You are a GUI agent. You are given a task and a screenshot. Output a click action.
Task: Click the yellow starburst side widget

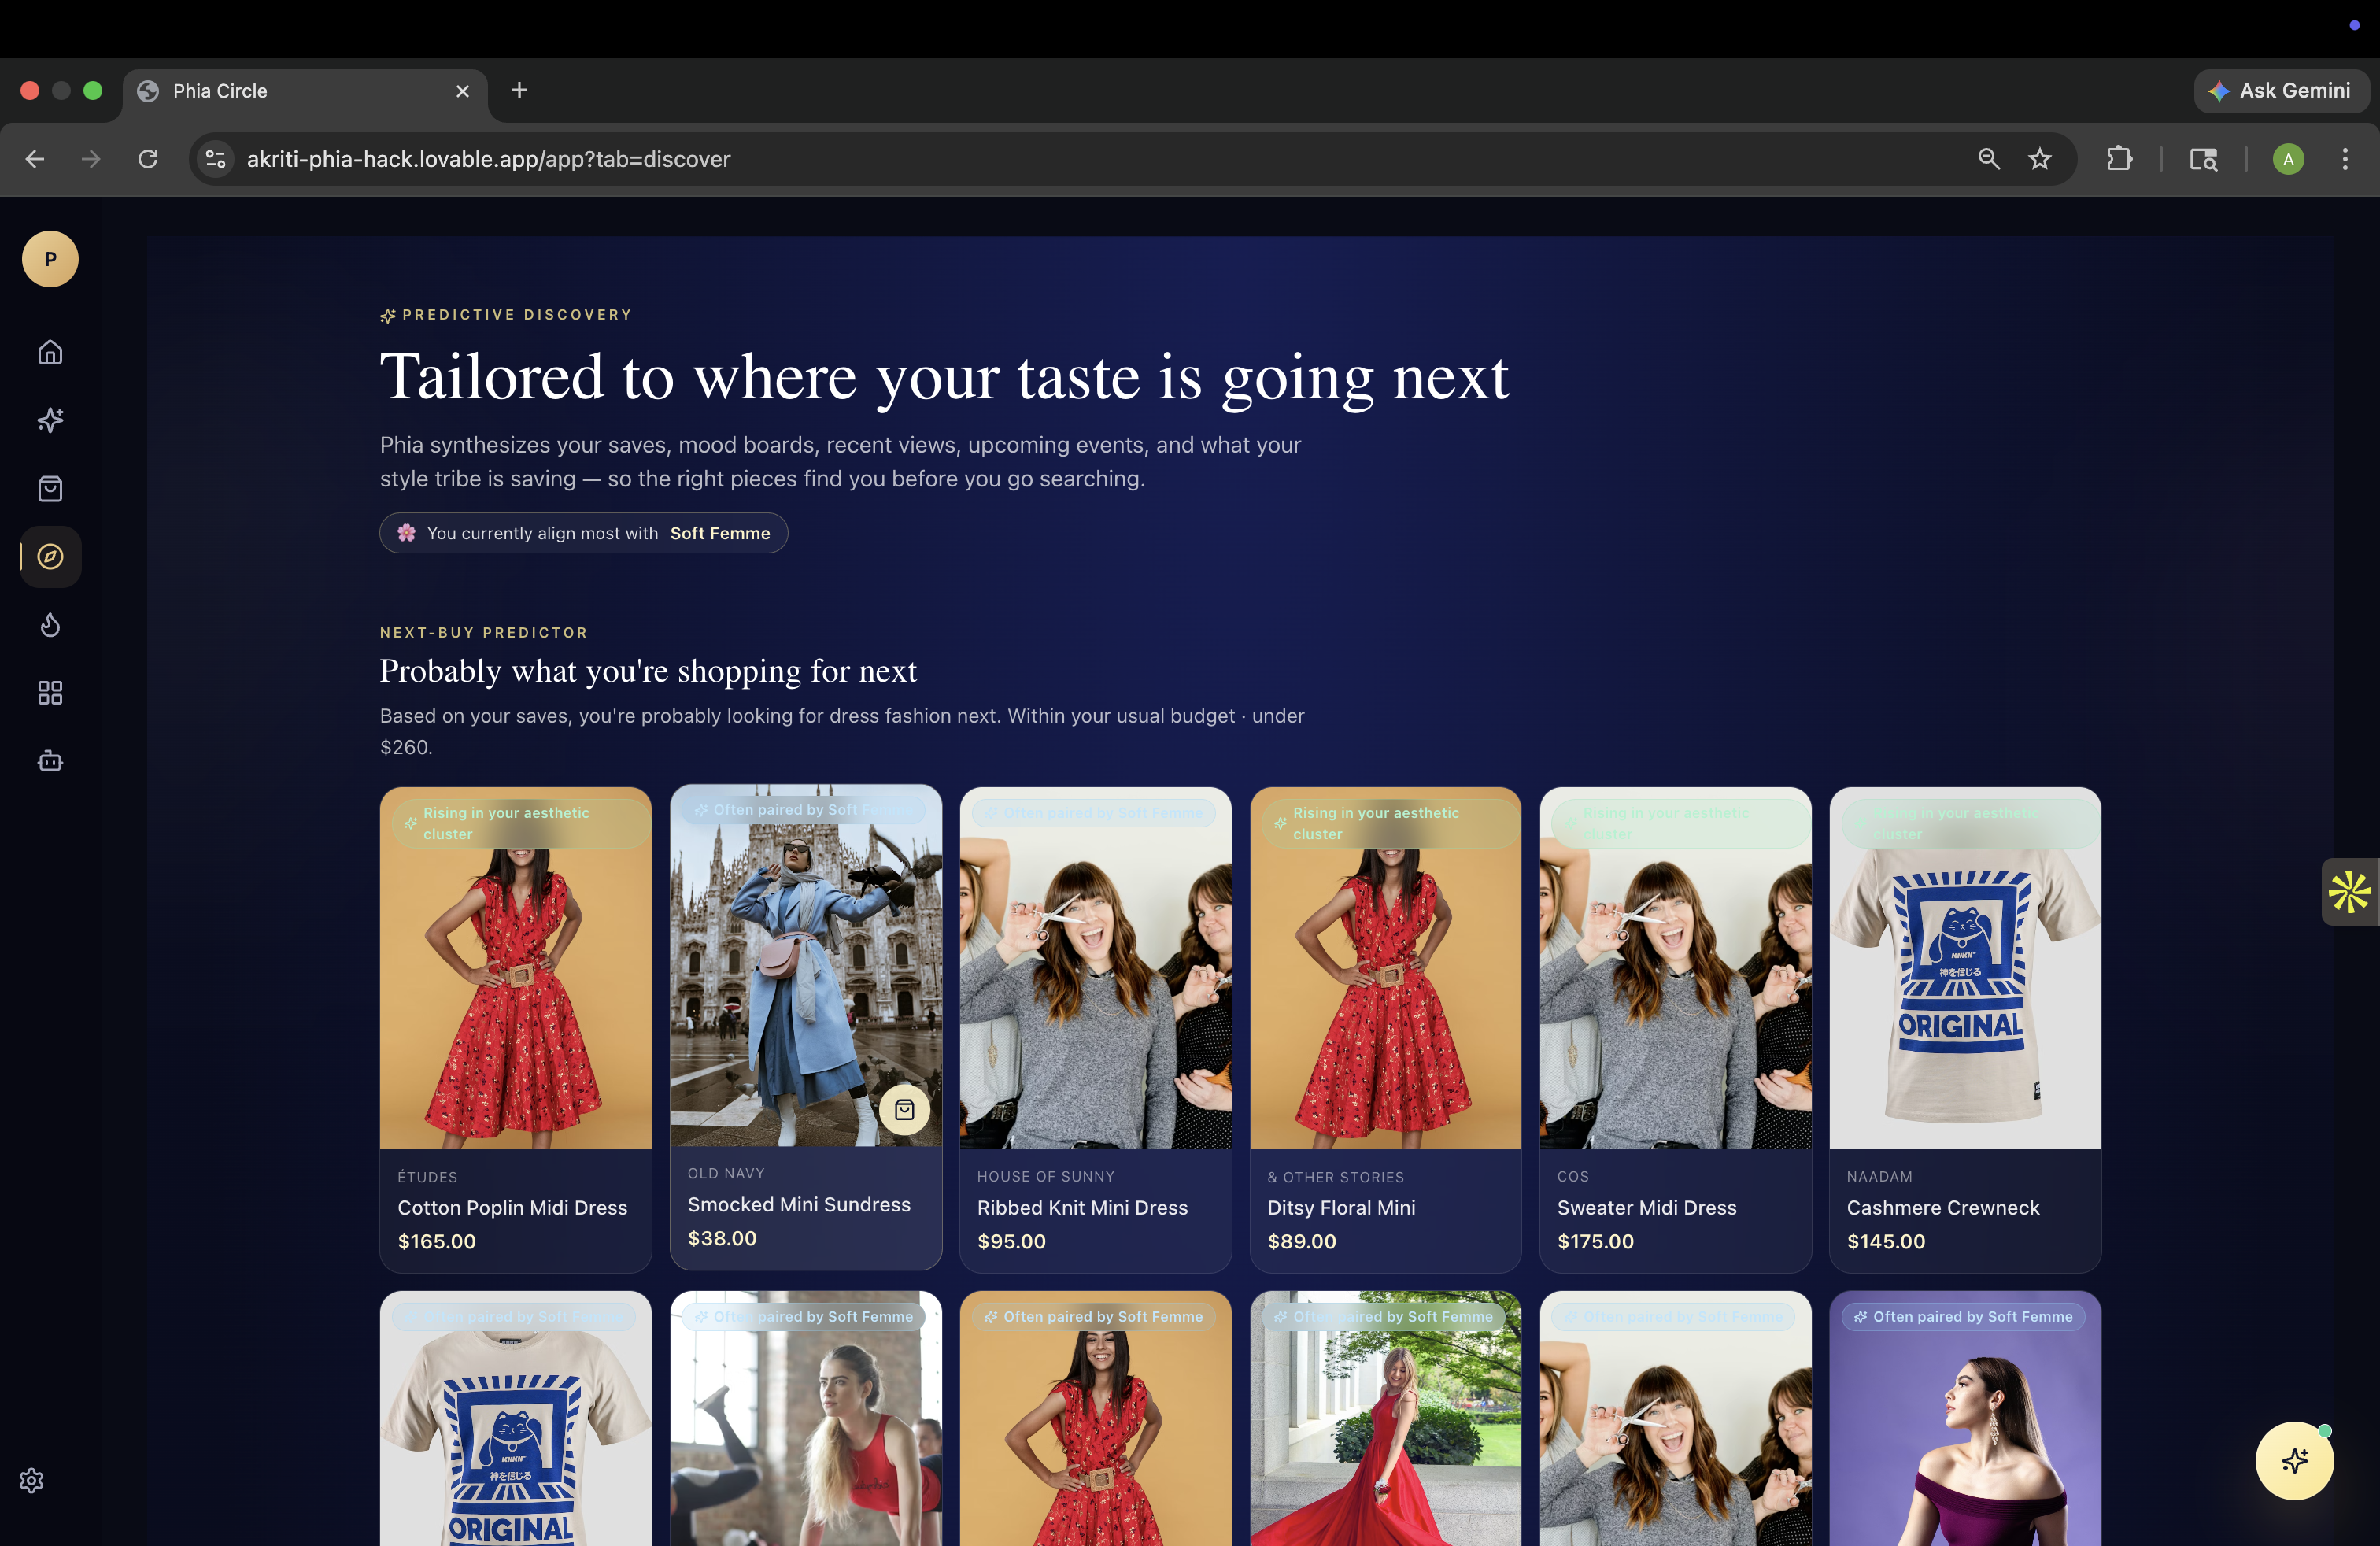[x=2349, y=891]
